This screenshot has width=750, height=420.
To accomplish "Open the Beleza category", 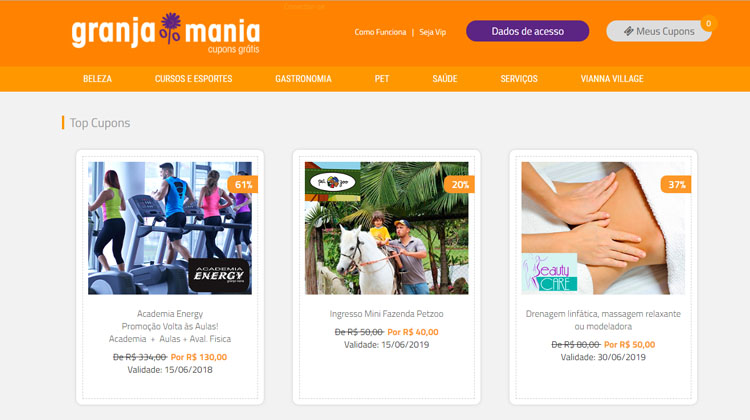I will click(x=97, y=79).
